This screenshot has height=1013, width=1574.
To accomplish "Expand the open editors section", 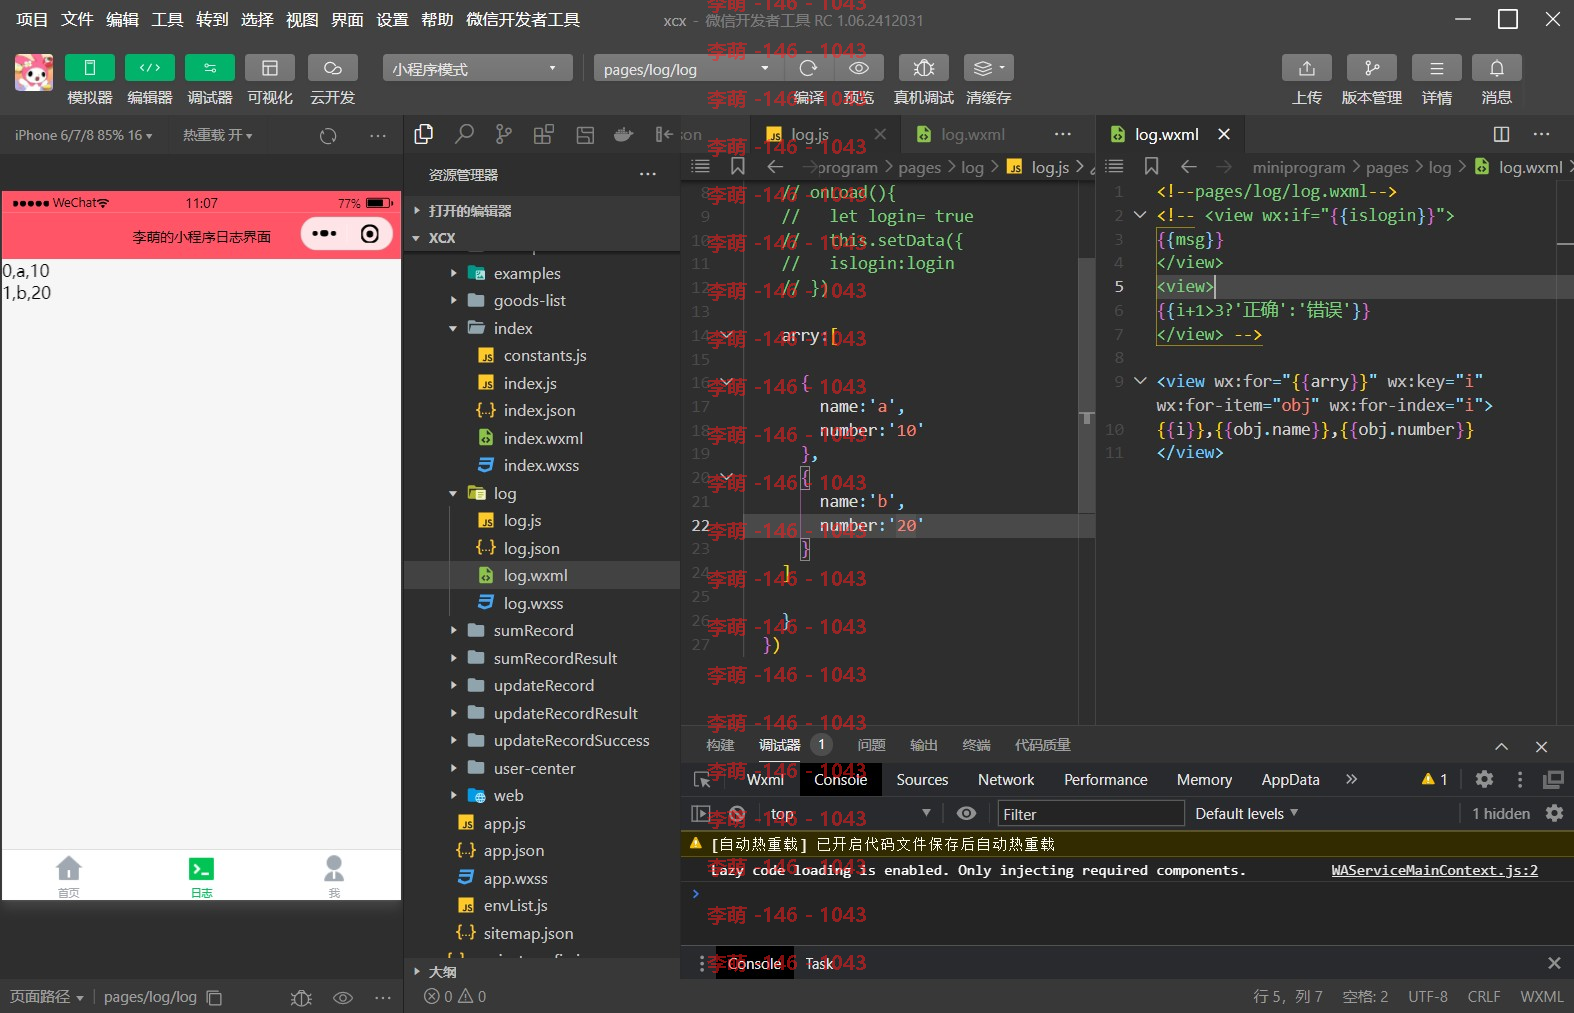I will (x=542, y=210).
